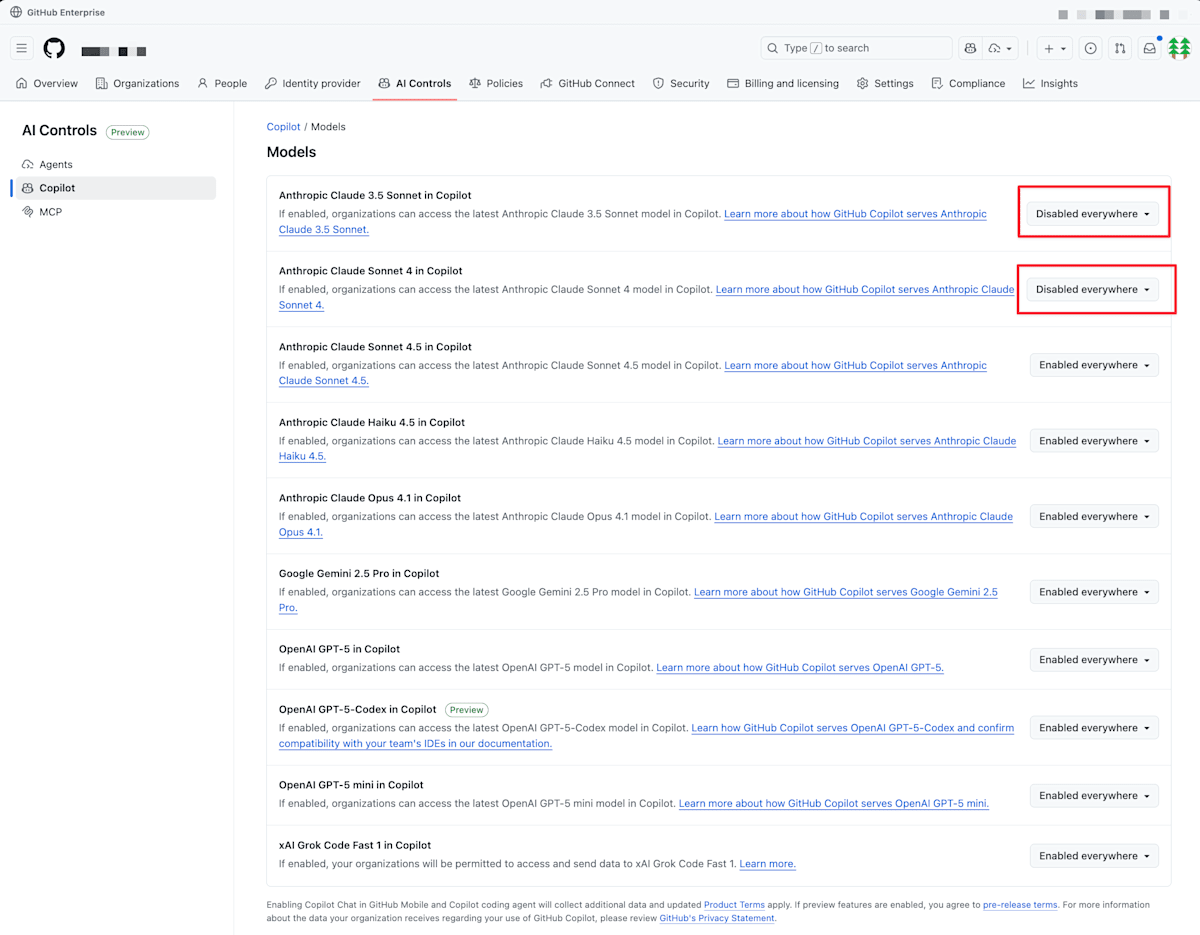1200x935 pixels.
Task: Open GitHub's Privacy Statement link
Action: (x=717, y=918)
